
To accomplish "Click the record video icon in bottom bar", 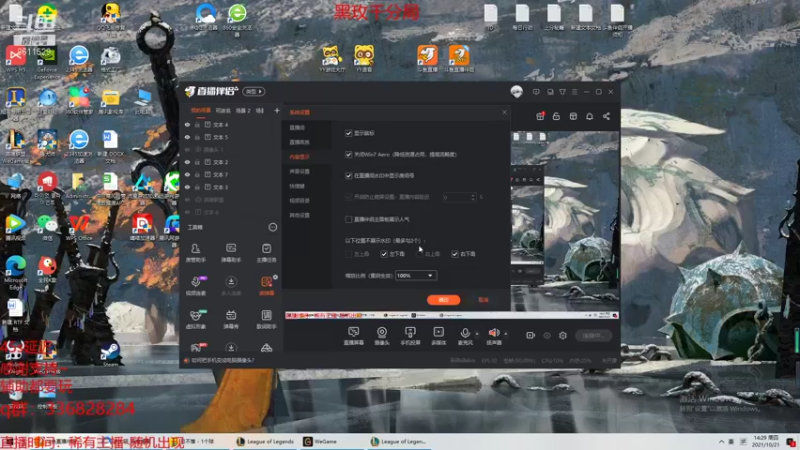I will coord(531,335).
